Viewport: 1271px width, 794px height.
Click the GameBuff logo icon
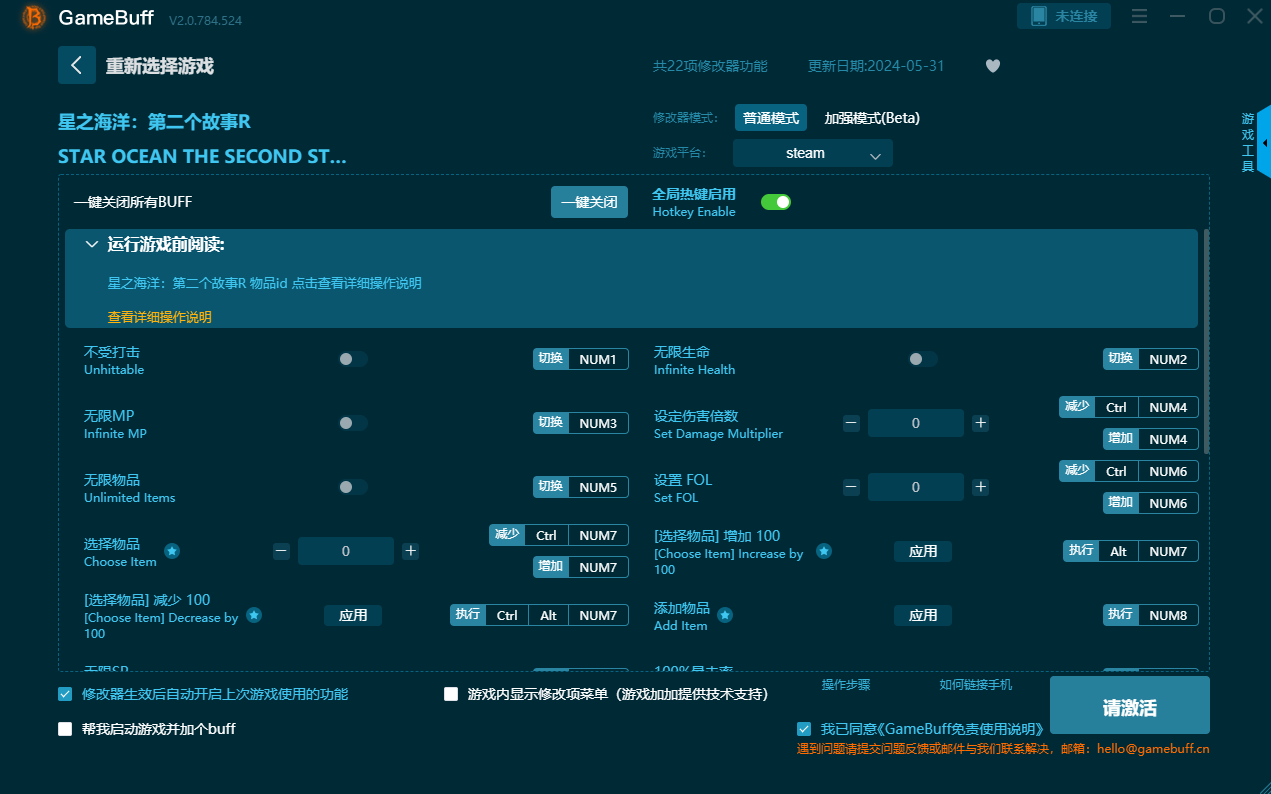[34, 17]
